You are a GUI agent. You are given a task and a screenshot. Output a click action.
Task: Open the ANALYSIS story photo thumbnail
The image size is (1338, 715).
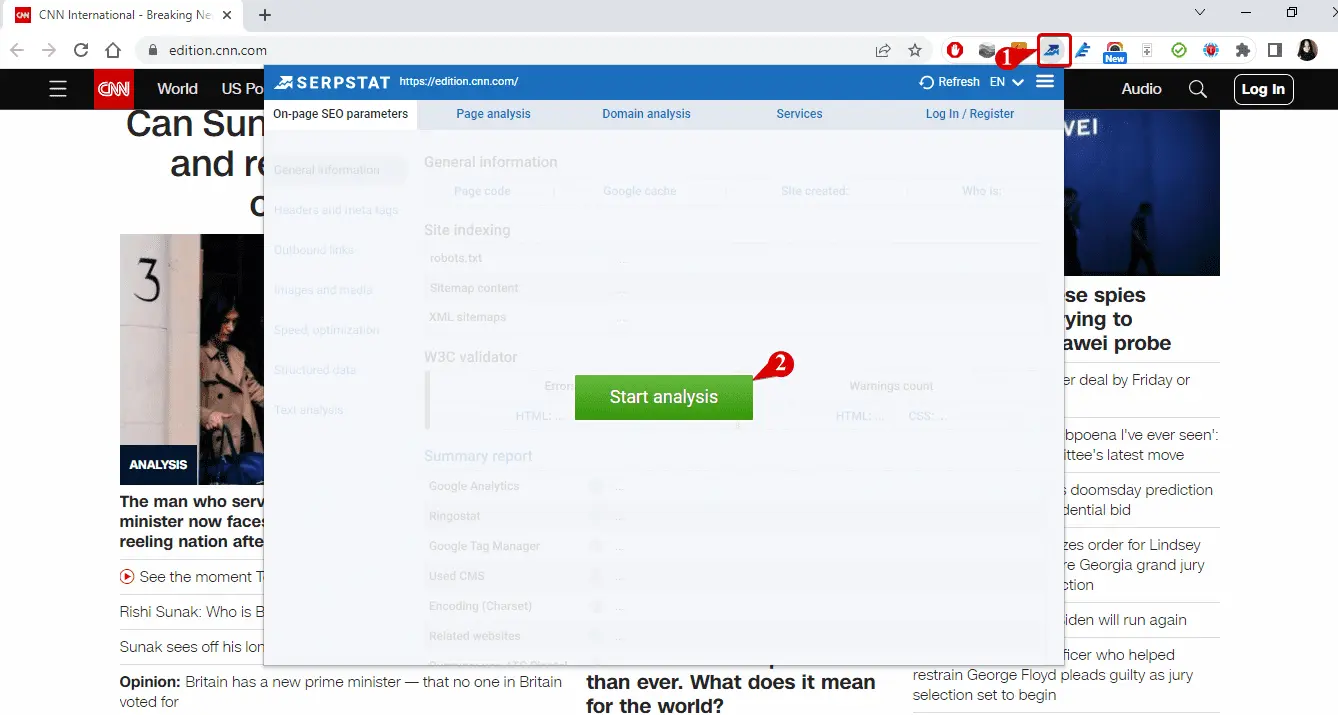pyautogui.click(x=192, y=360)
